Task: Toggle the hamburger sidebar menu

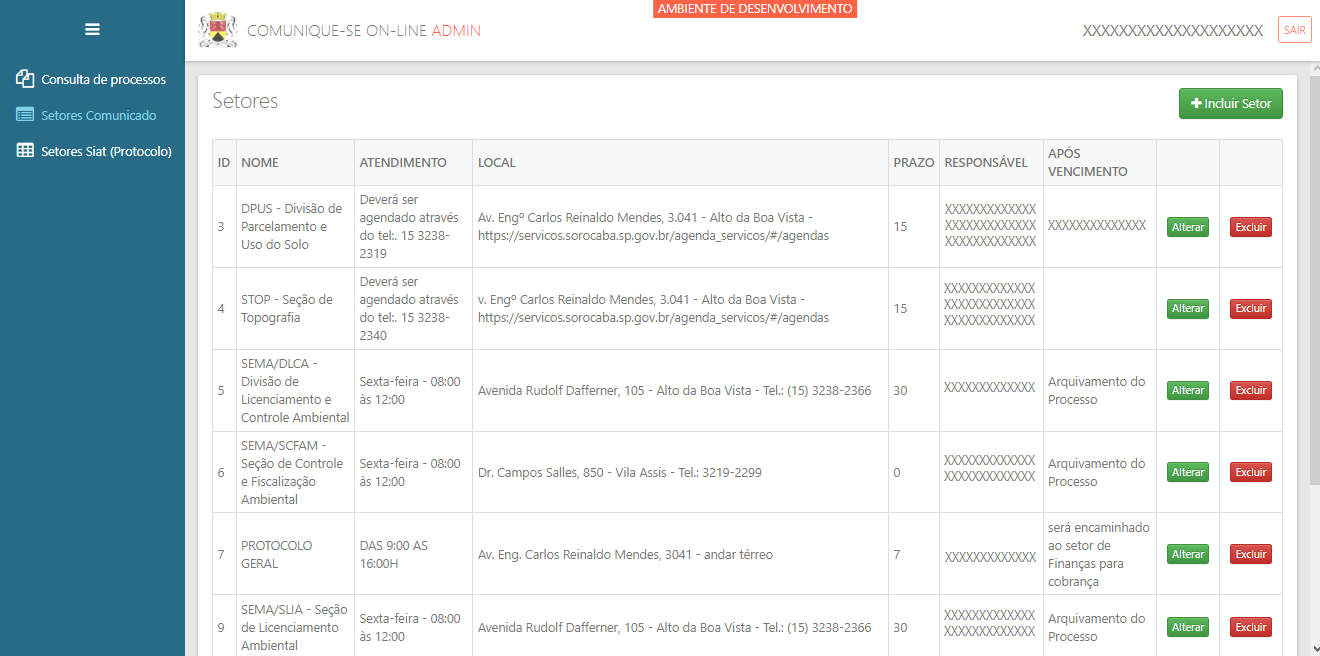Action: pos(92,30)
